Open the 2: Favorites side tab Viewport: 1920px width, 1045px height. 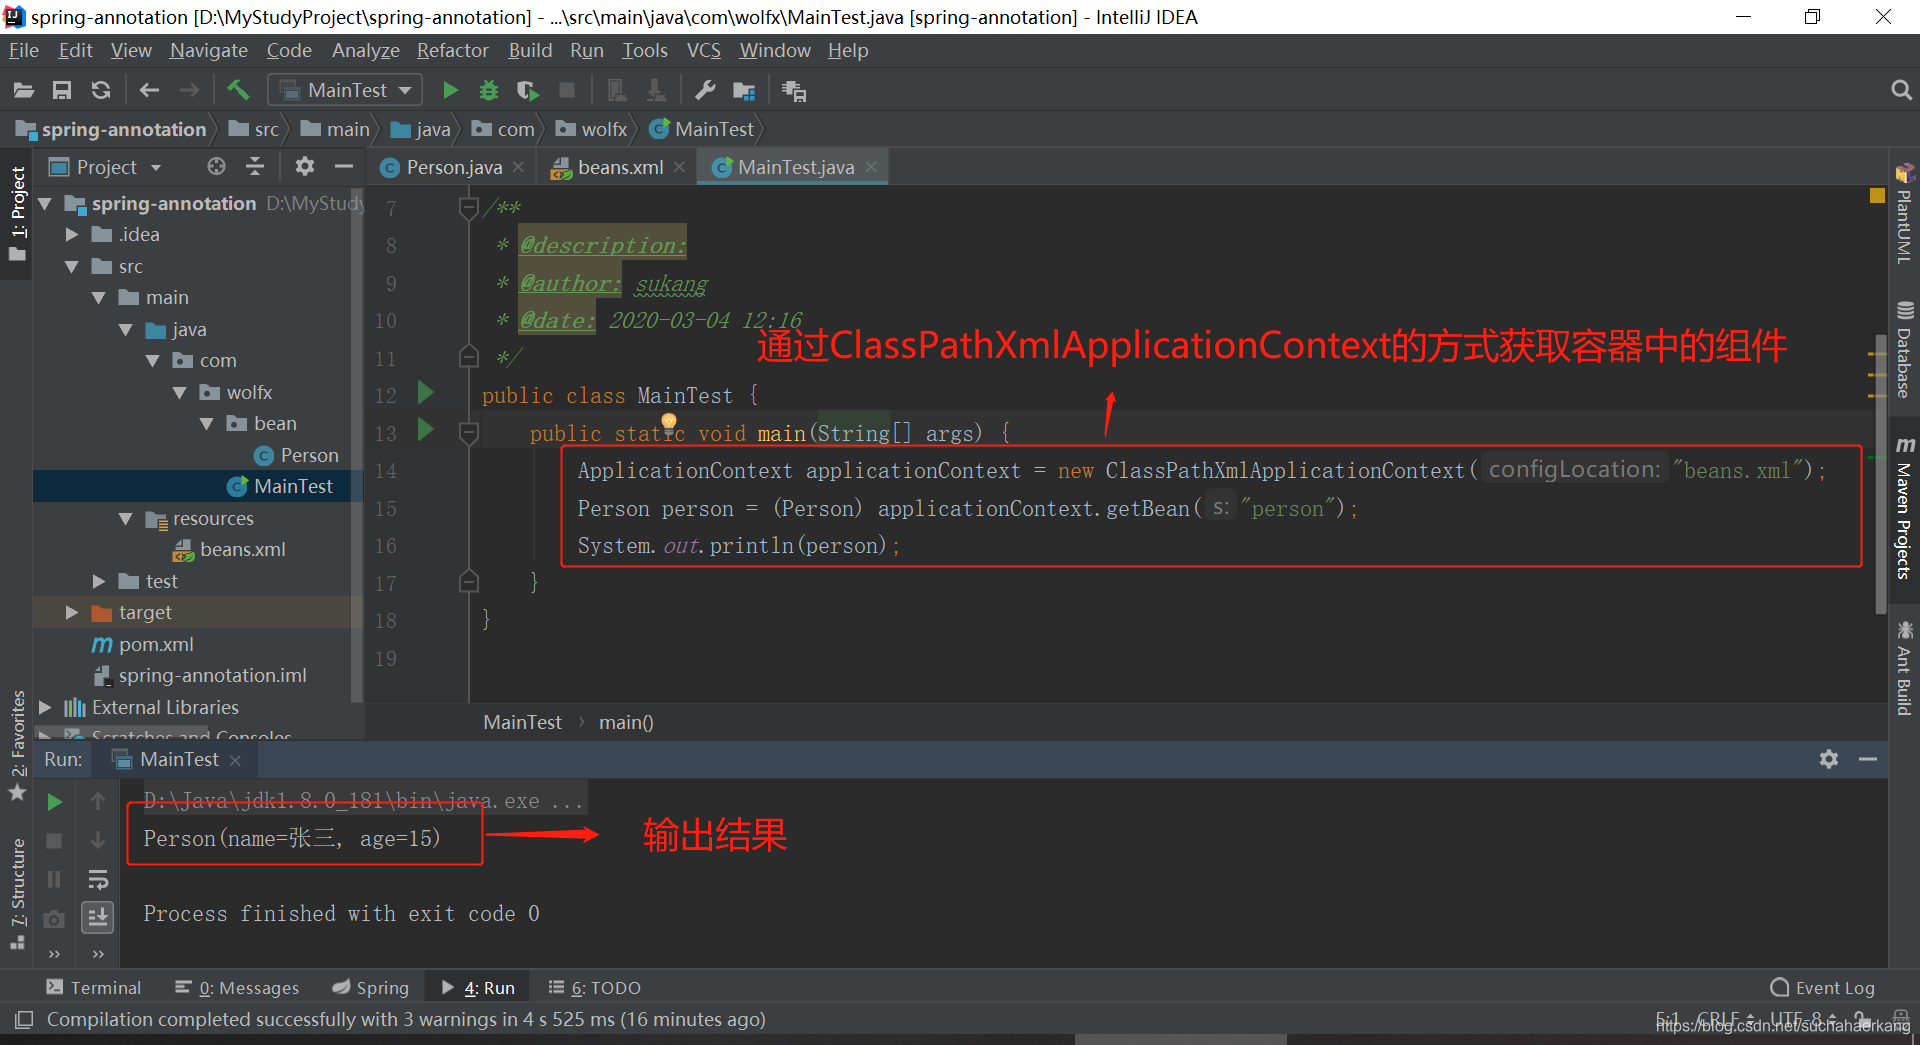pos(18,745)
